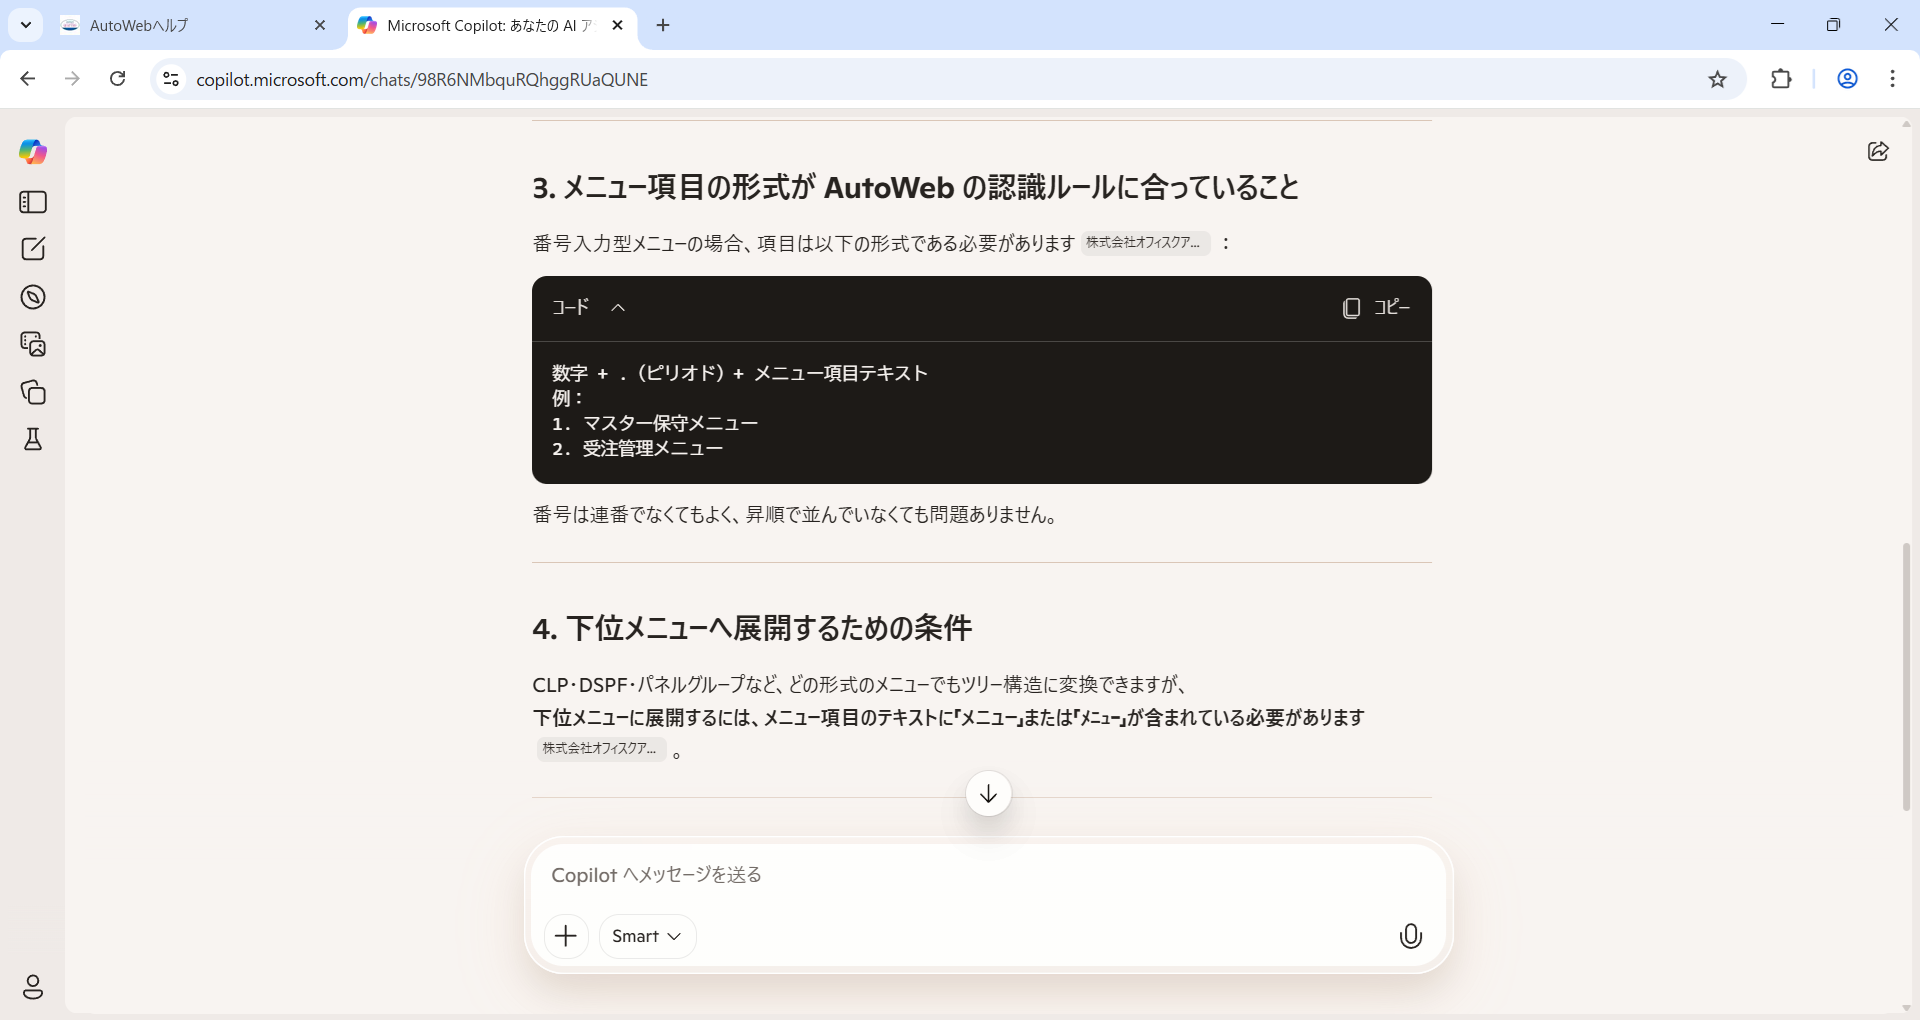Open the citation link in section 3
This screenshot has width=1920, height=1020.
click(1144, 243)
